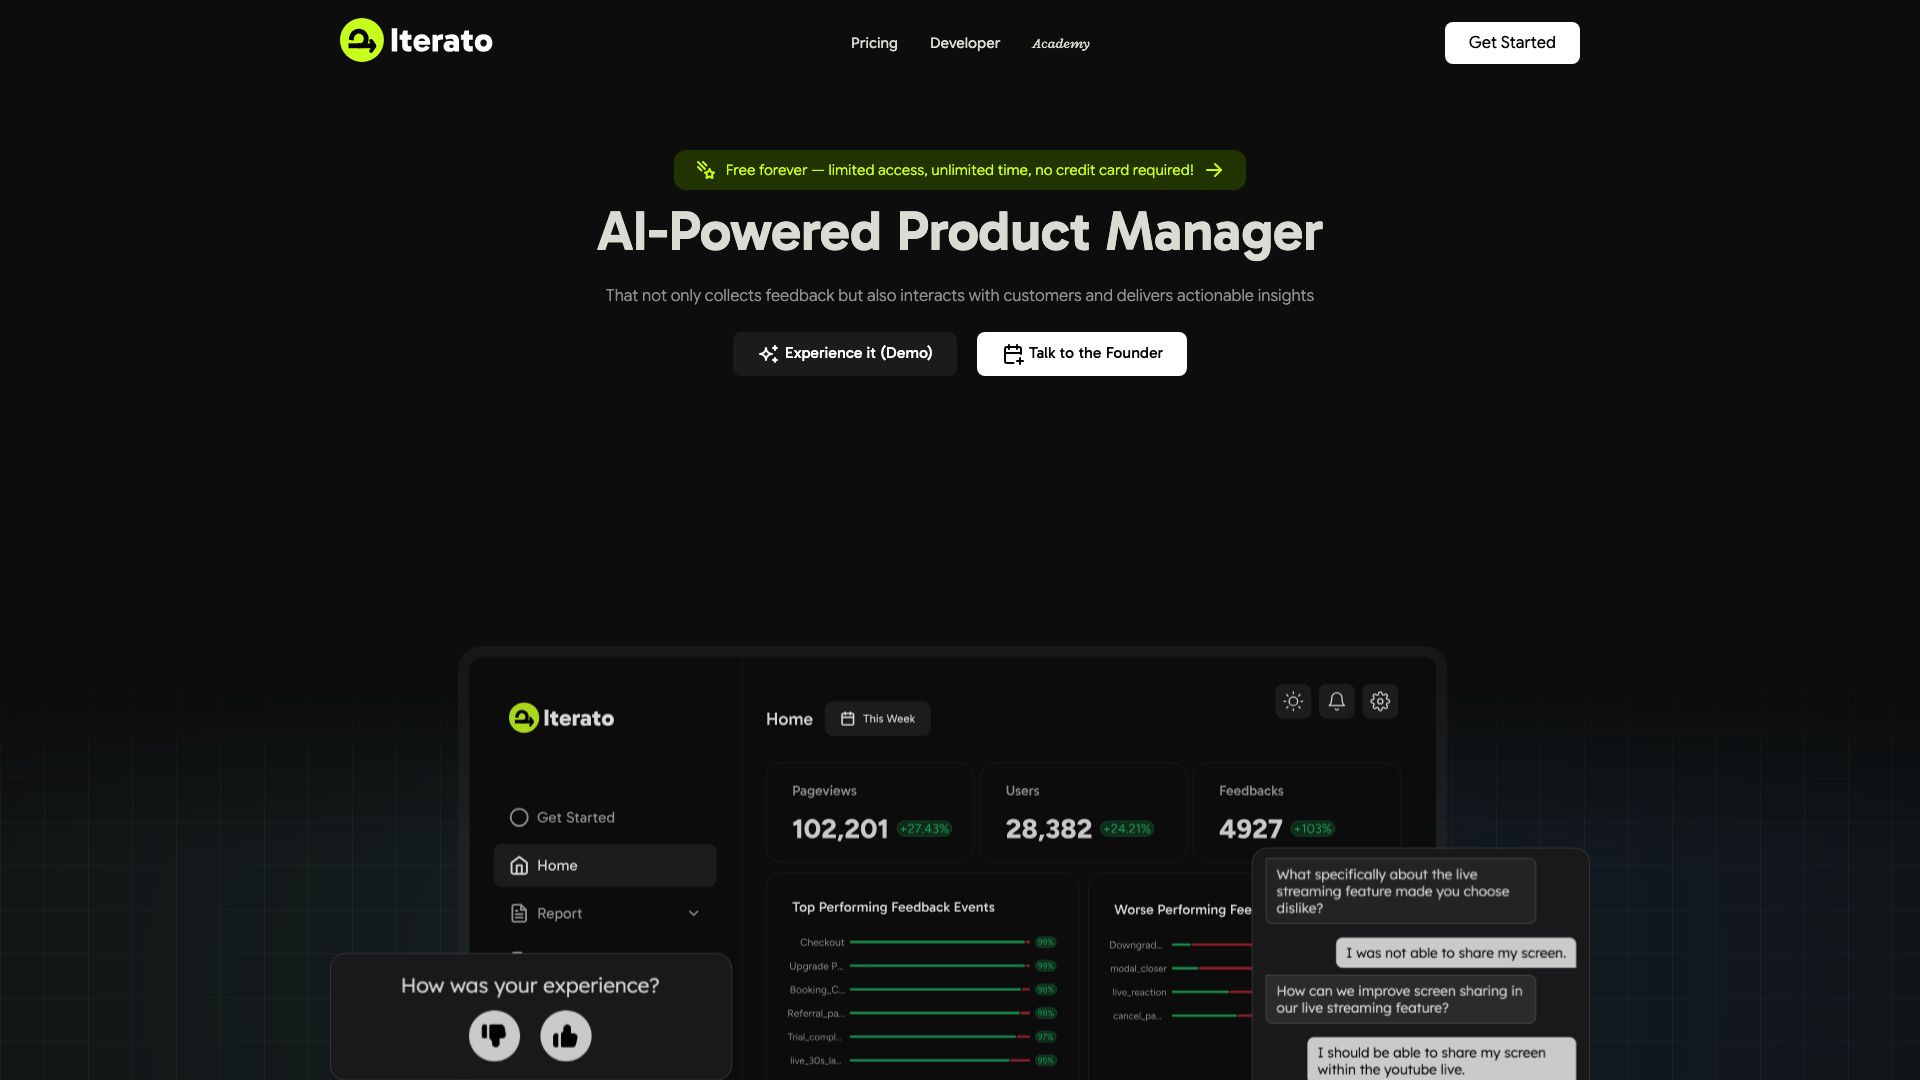Screen dimensions: 1920x1080
Task: Click Talk to the Founder
Action: click(1081, 353)
